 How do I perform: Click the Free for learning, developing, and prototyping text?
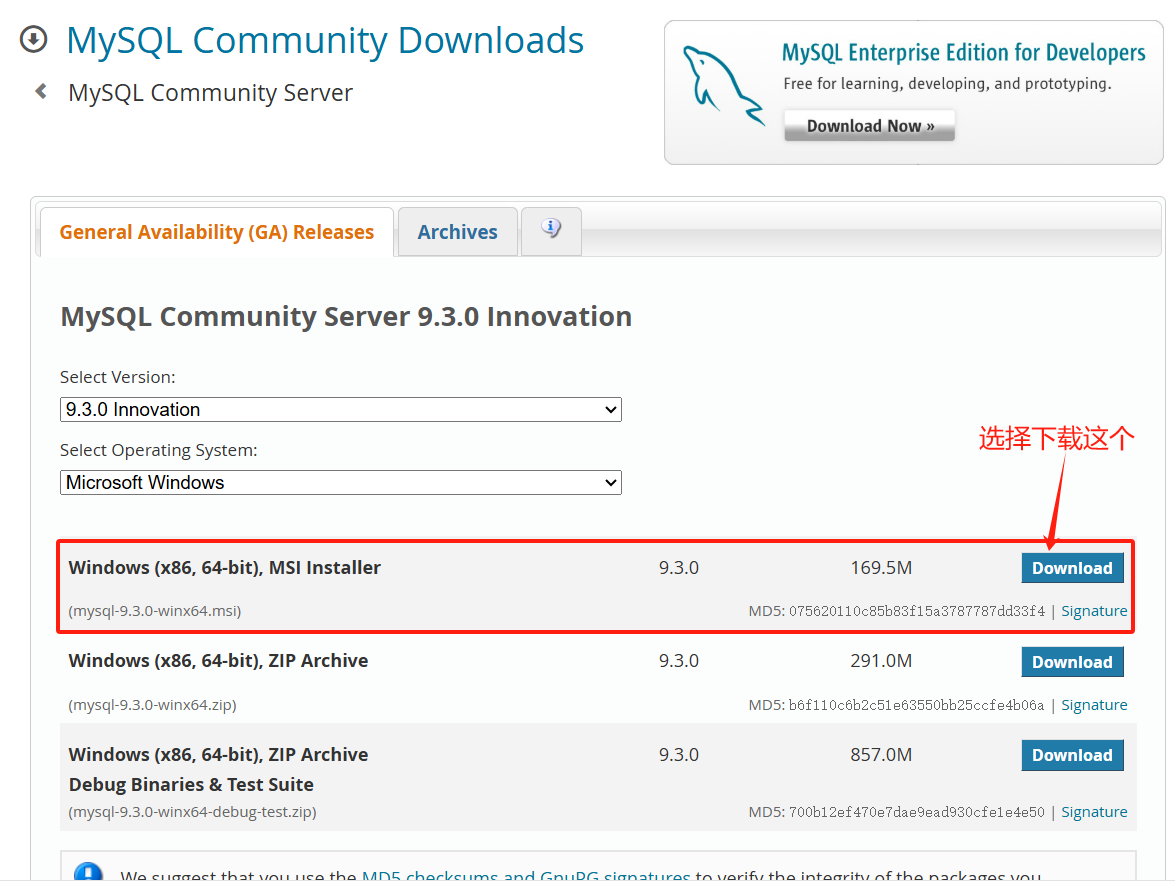coord(947,84)
